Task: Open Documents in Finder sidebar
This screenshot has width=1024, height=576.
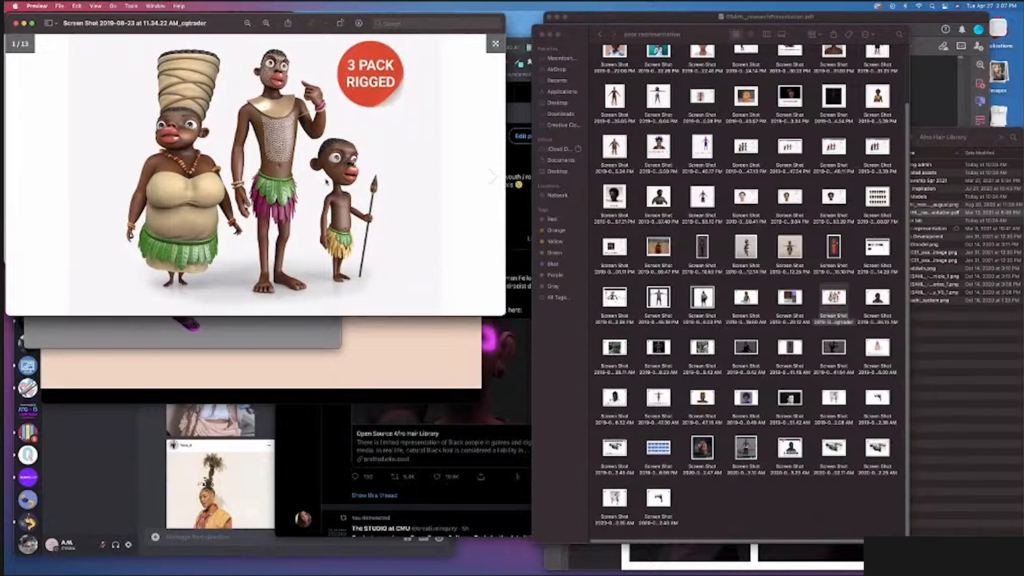Action: pyautogui.click(x=560, y=160)
